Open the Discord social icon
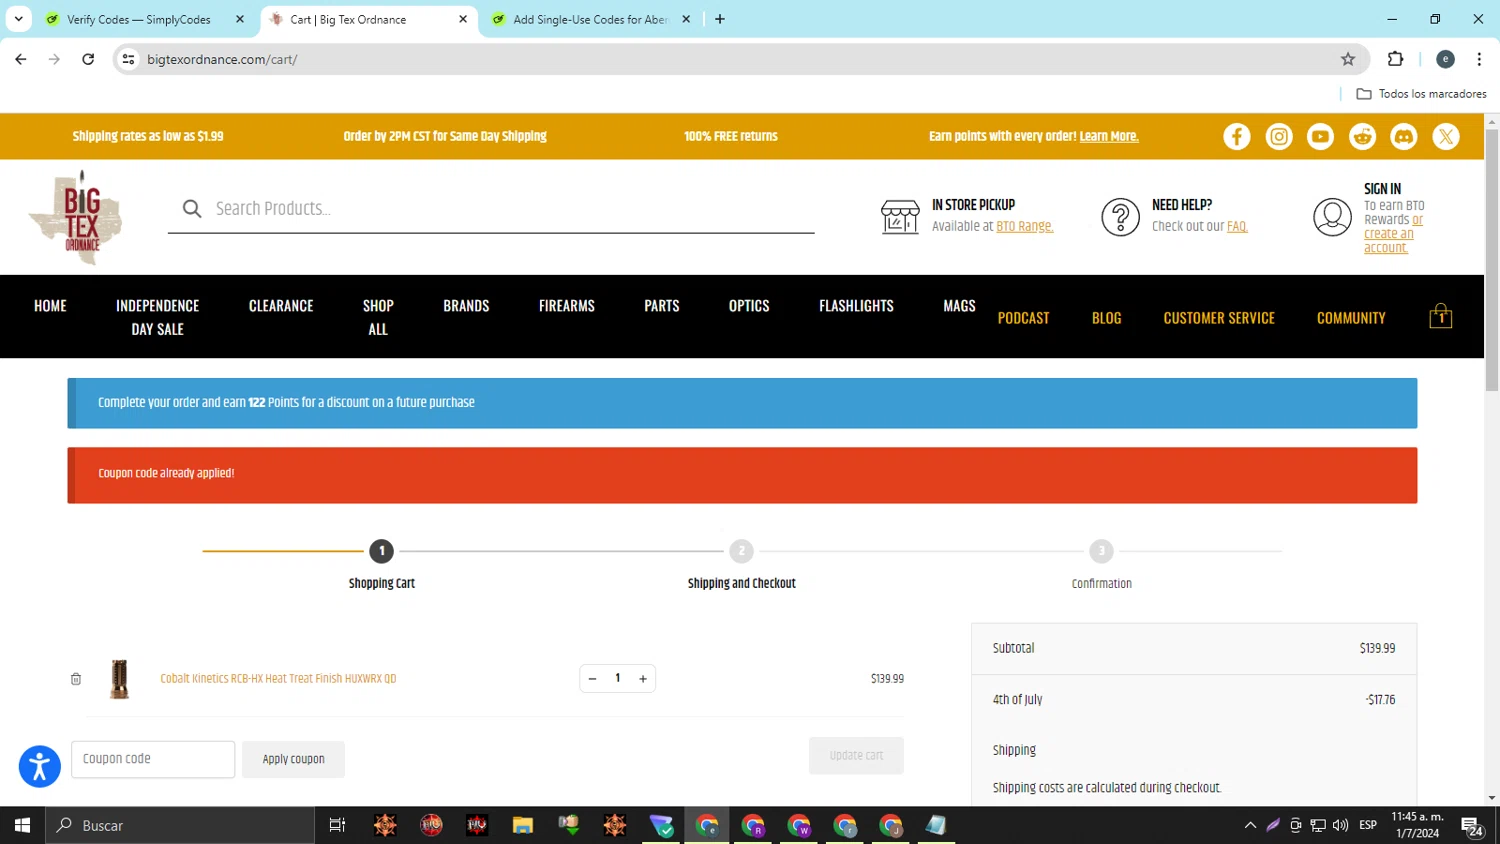 click(x=1404, y=137)
